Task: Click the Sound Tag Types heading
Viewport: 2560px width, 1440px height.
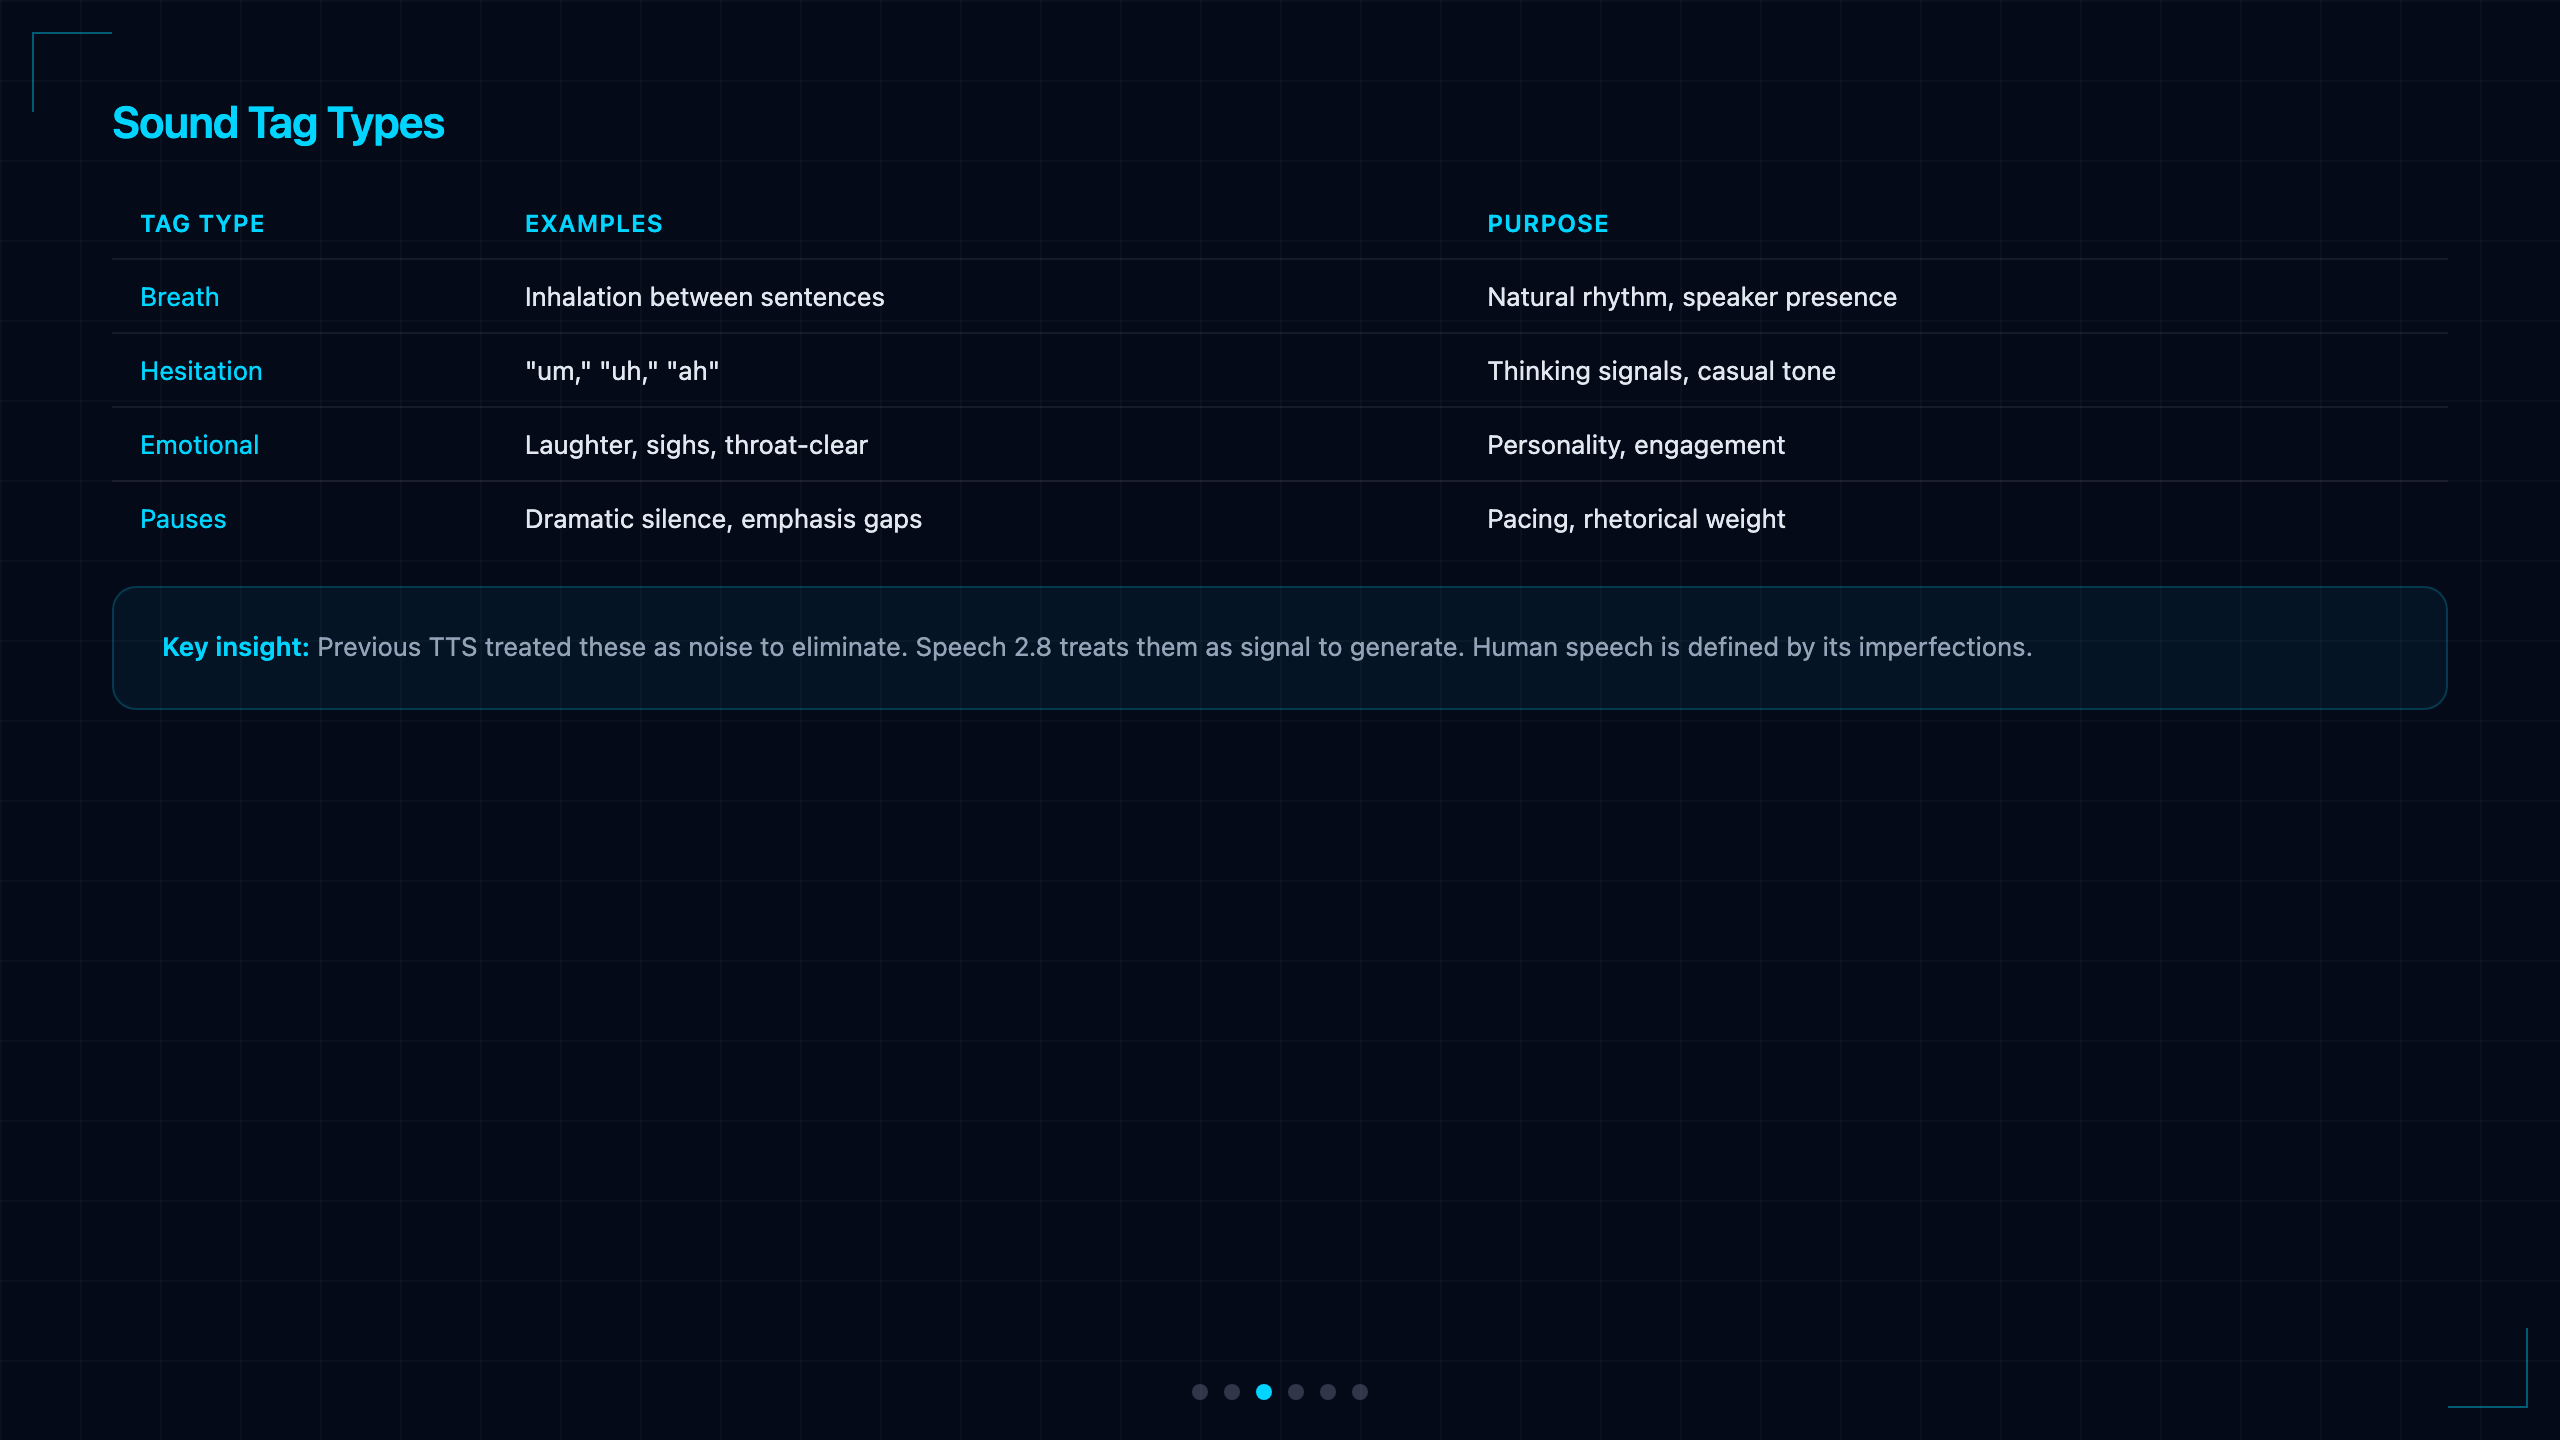Action: 278,124
